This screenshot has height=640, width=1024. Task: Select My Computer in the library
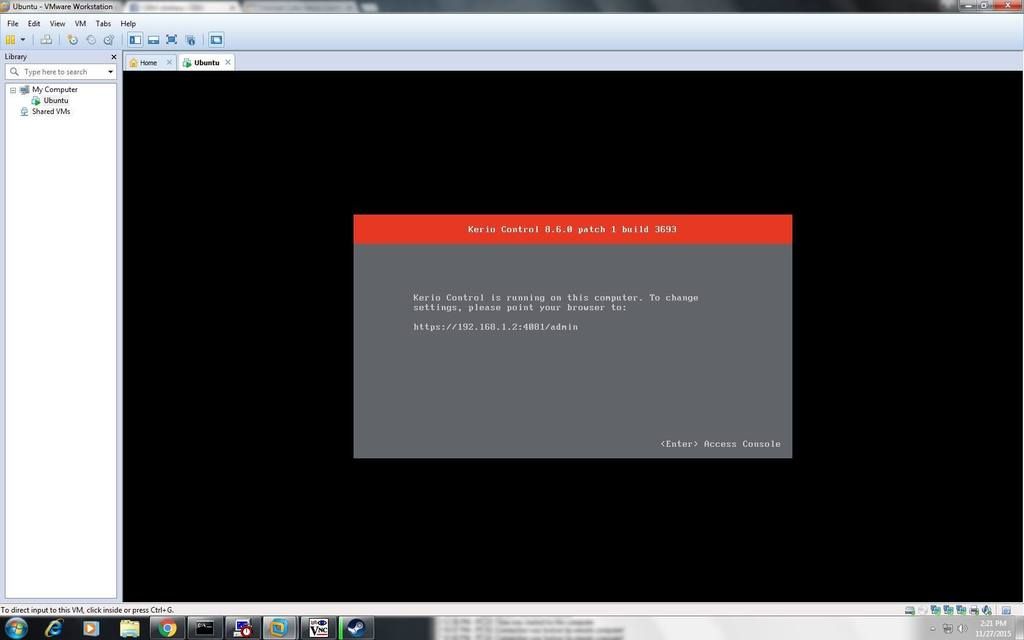tap(55, 89)
